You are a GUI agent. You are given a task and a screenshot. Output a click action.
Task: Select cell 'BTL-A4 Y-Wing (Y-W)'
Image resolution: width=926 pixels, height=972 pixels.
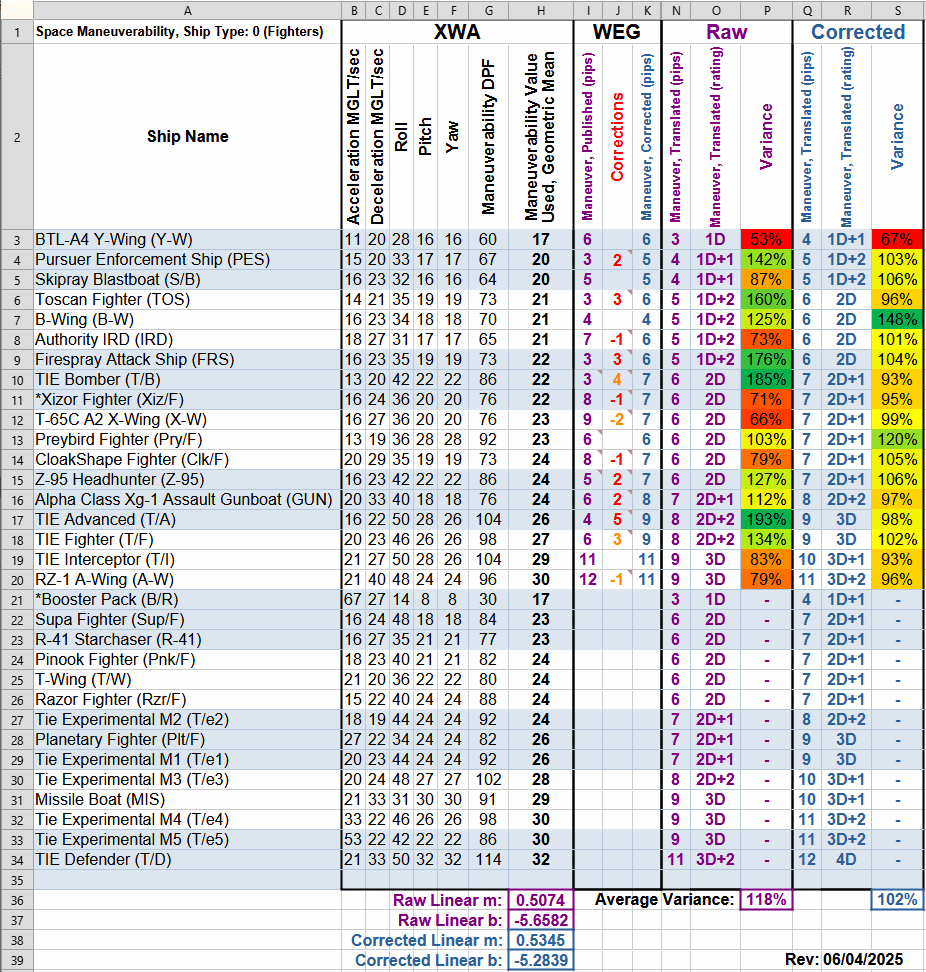[187, 239]
